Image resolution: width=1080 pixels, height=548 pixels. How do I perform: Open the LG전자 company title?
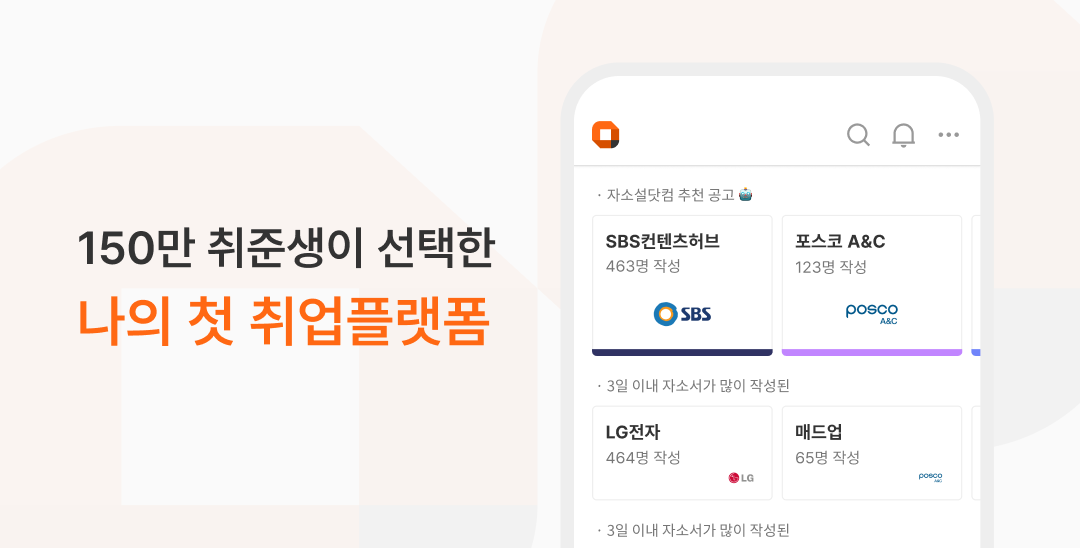pos(633,432)
